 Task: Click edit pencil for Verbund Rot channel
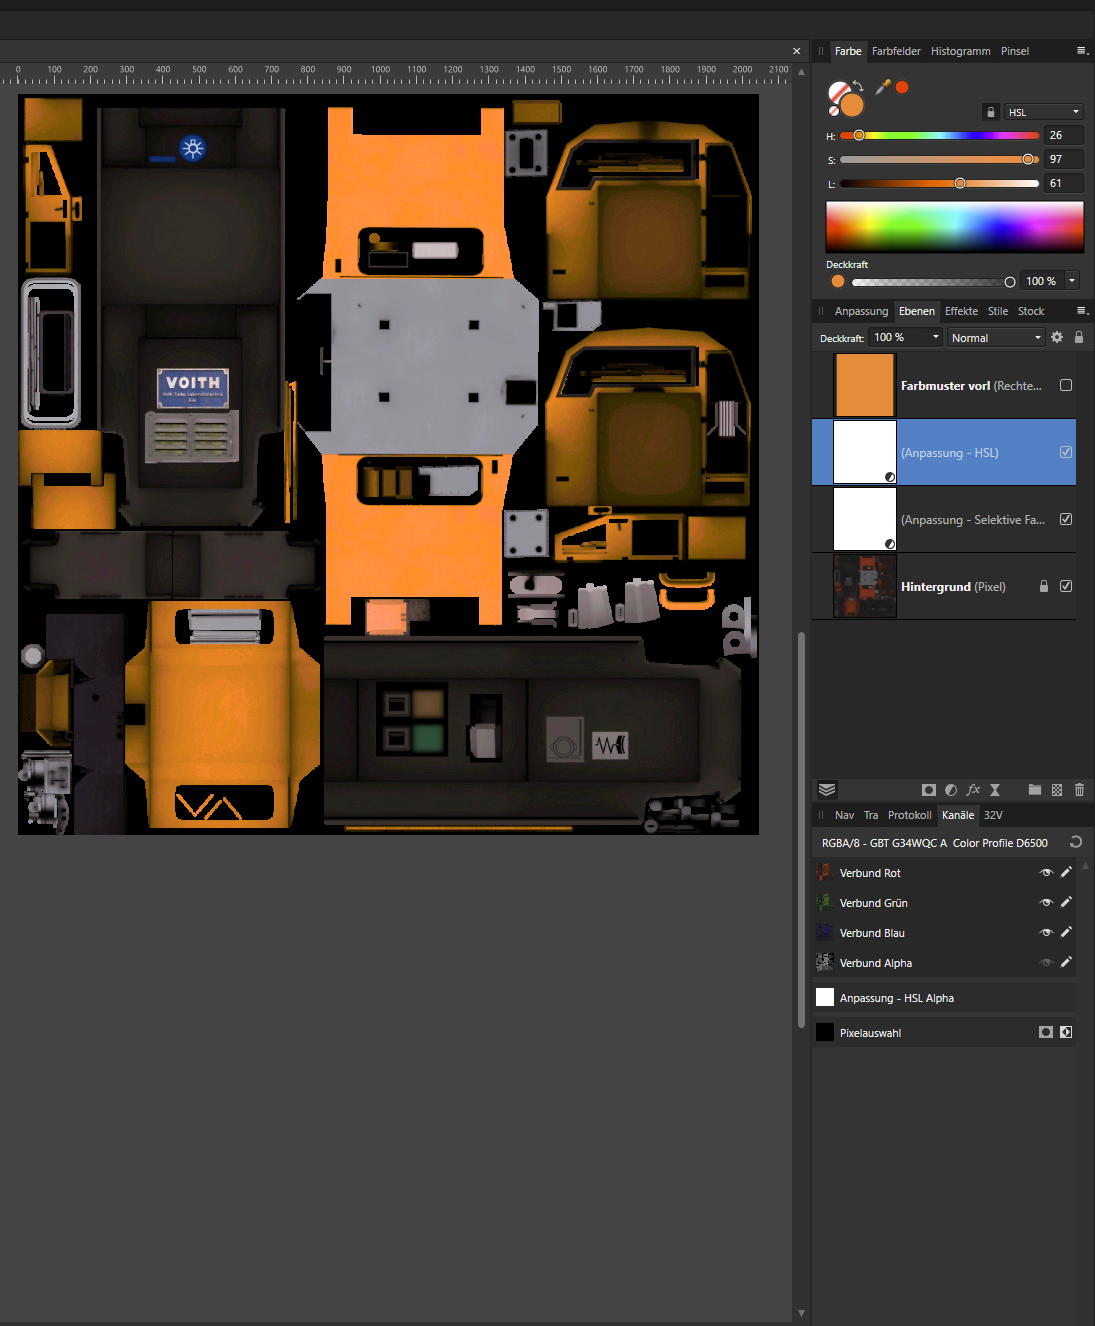(1066, 872)
